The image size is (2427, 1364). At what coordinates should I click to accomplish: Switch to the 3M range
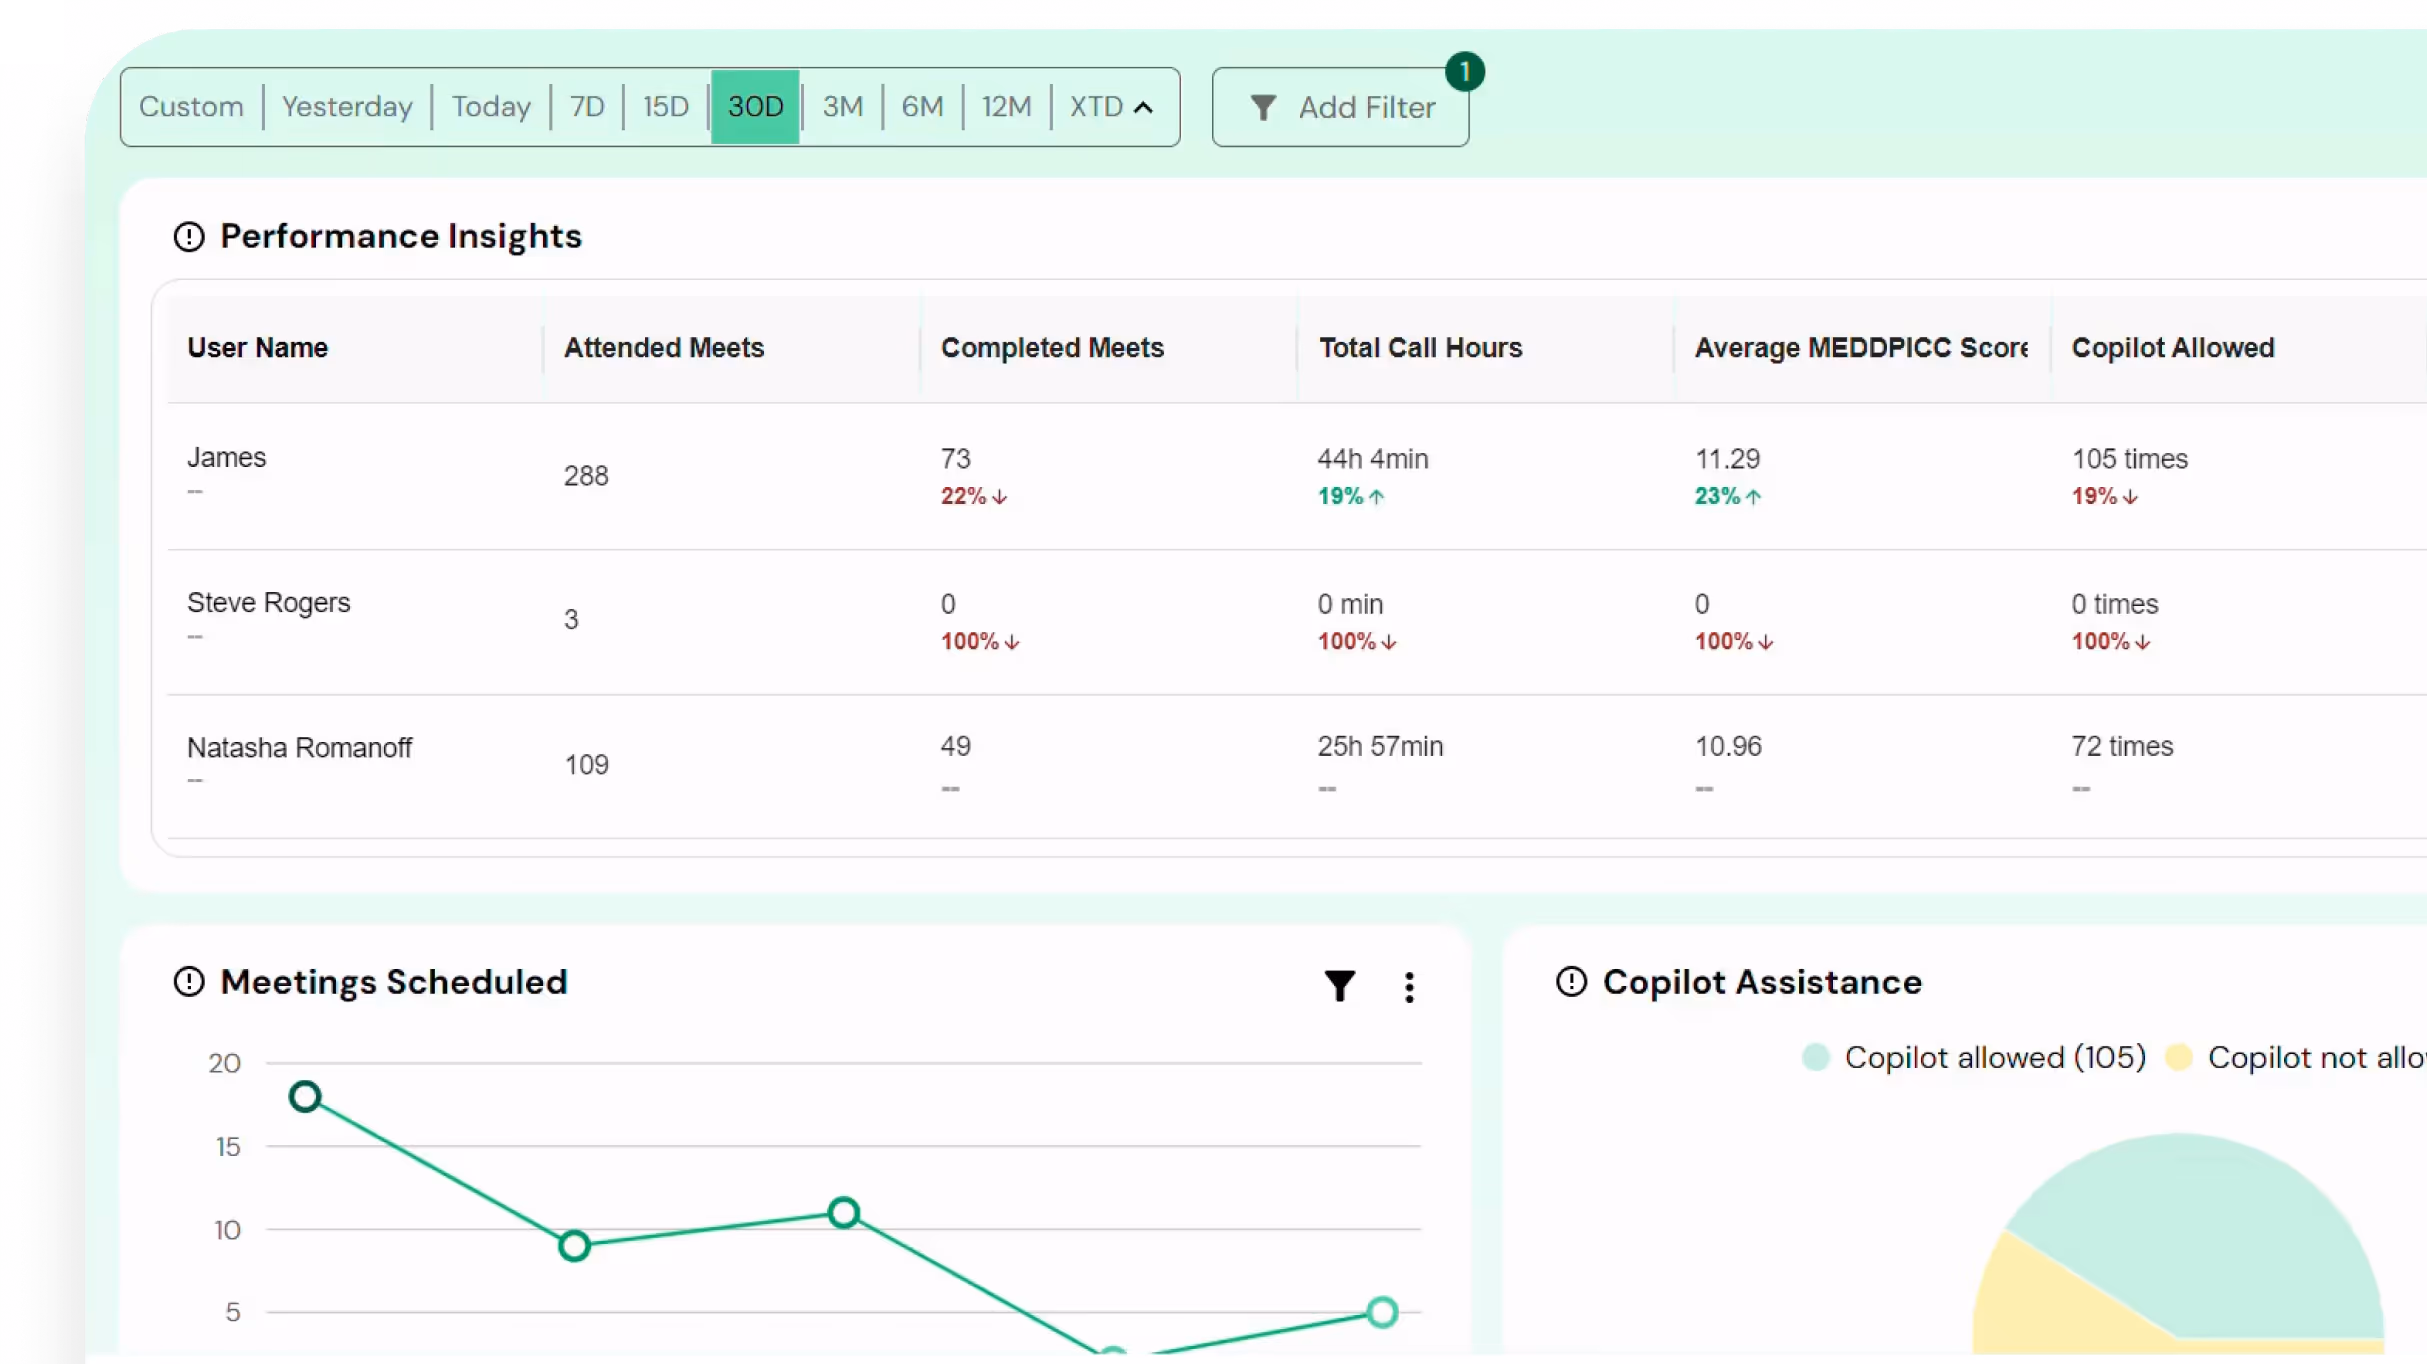[842, 107]
